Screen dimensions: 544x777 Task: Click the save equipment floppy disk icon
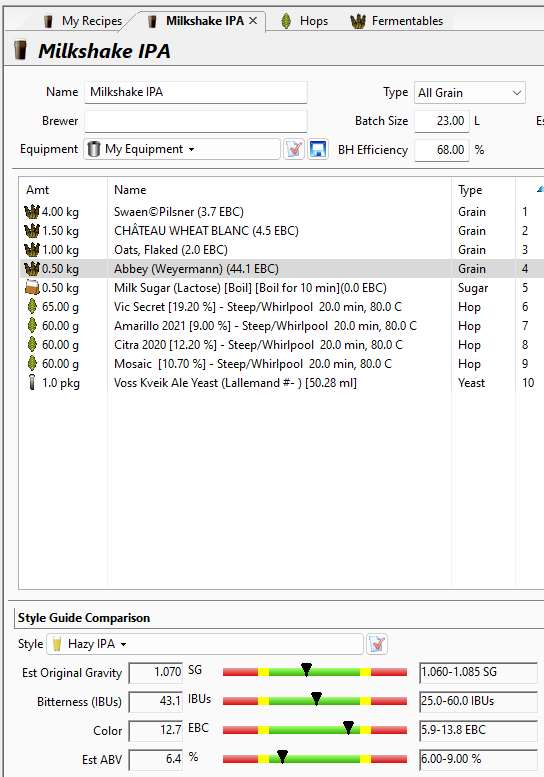point(318,149)
